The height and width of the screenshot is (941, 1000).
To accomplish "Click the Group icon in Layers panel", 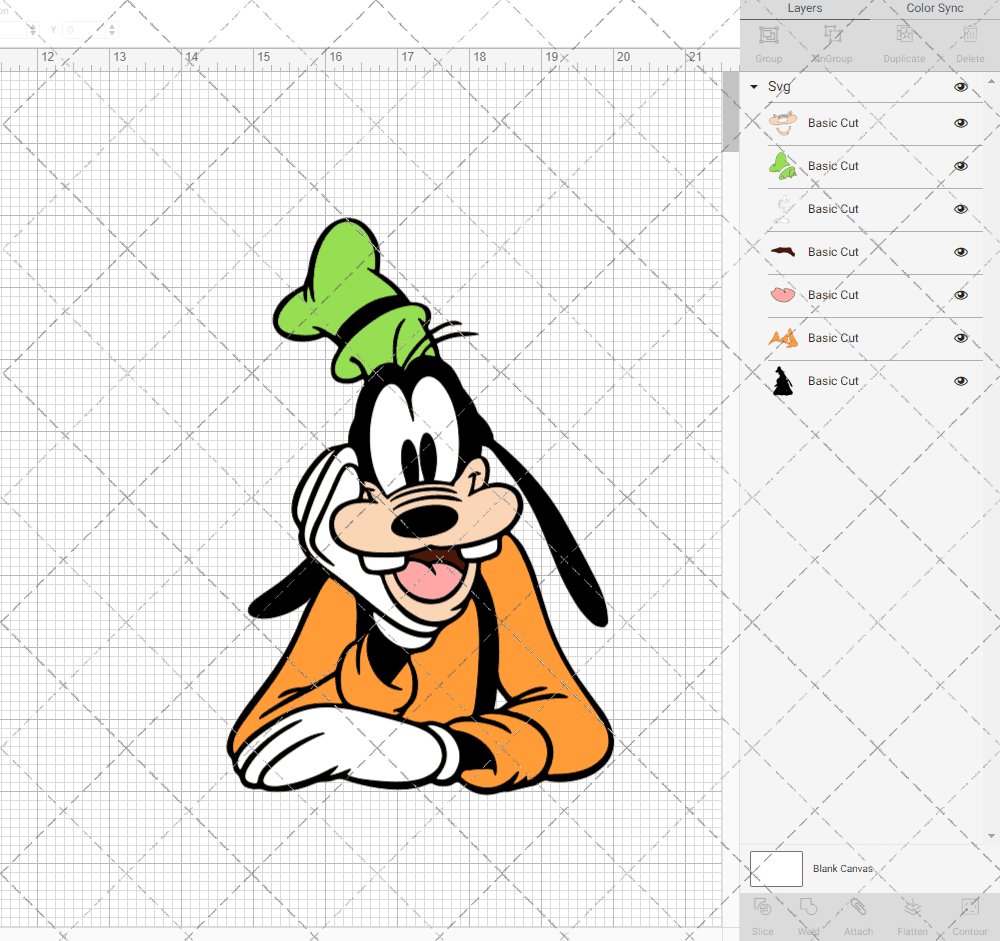I will pyautogui.click(x=768, y=34).
